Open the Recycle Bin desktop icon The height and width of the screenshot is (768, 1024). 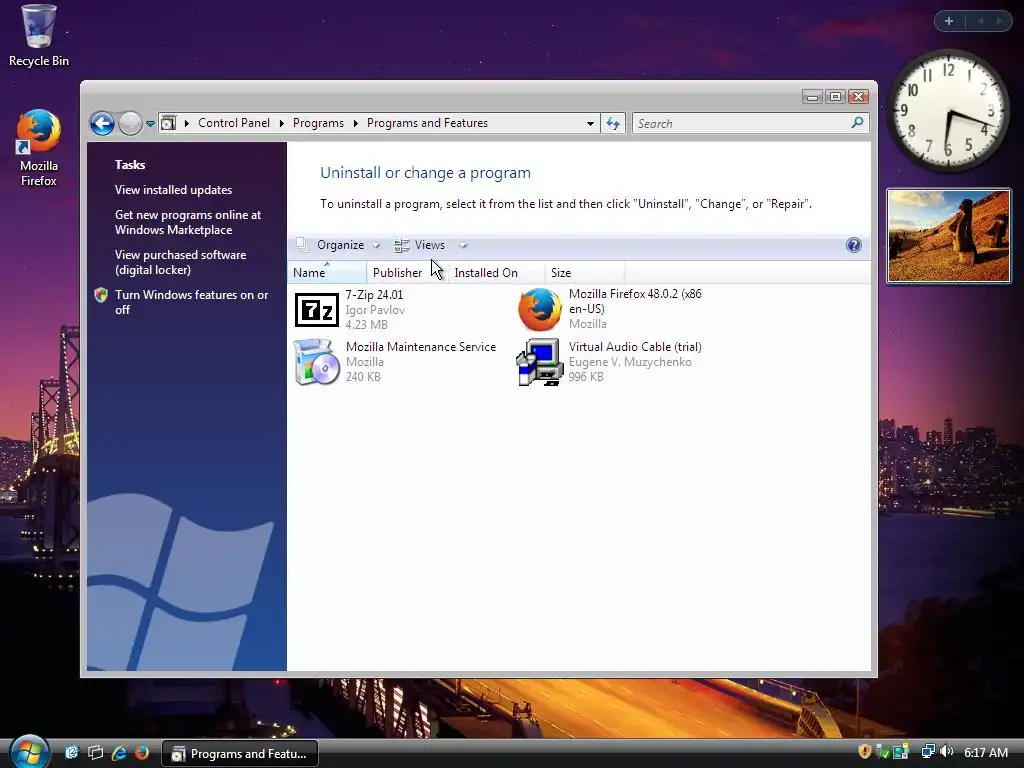click(38, 35)
